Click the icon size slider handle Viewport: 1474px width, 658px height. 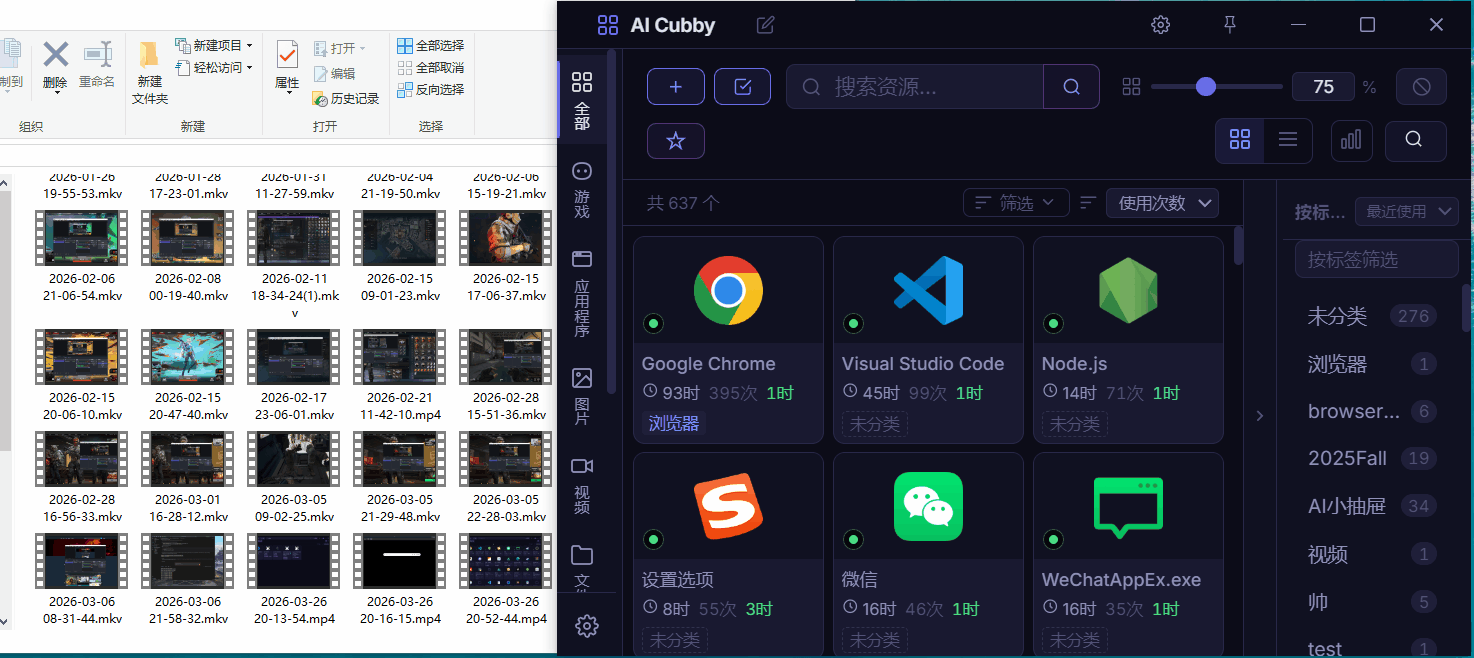click(1206, 87)
